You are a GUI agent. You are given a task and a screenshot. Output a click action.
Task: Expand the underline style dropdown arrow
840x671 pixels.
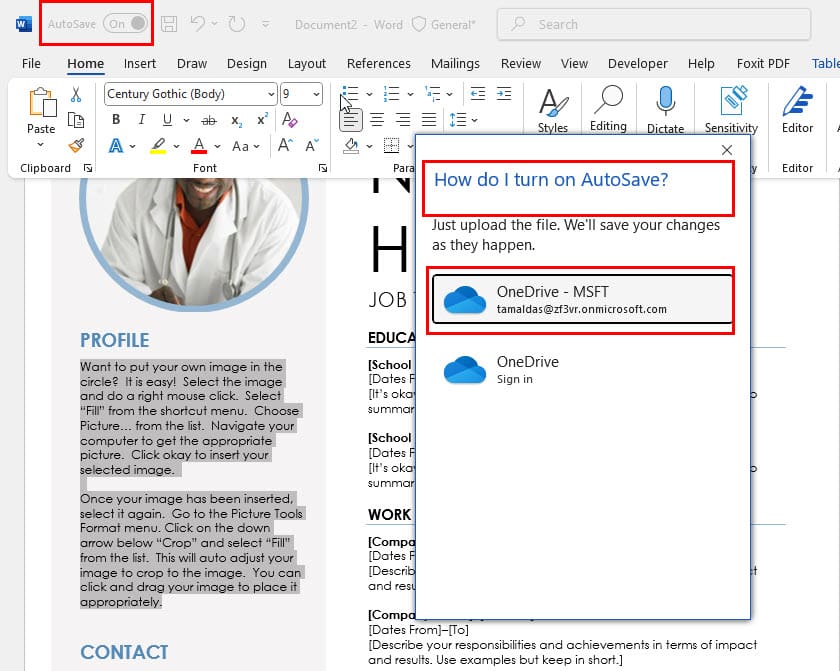click(186, 120)
